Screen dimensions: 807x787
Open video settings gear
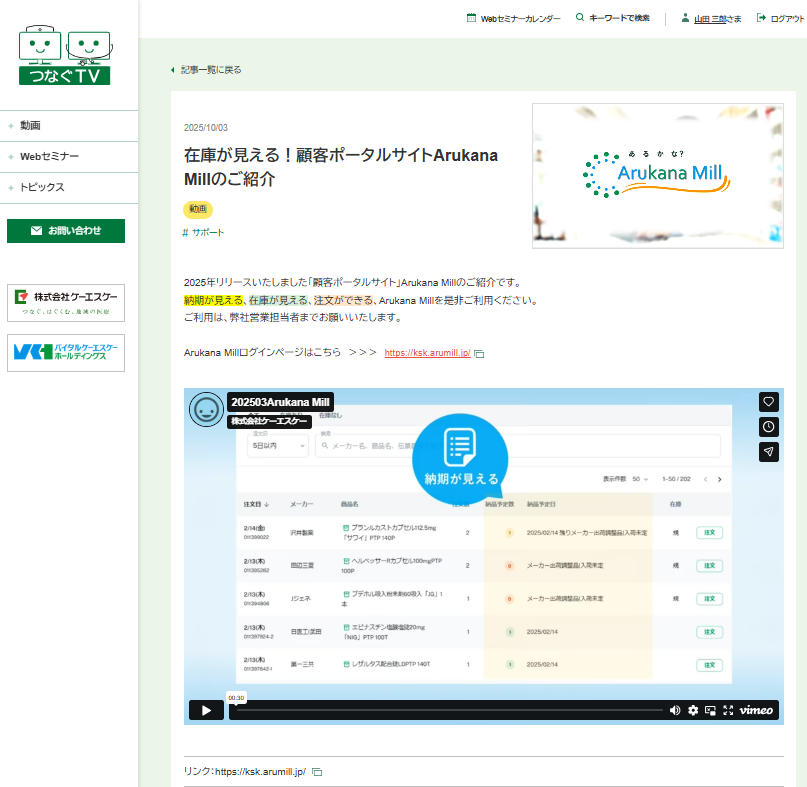(693, 710)
